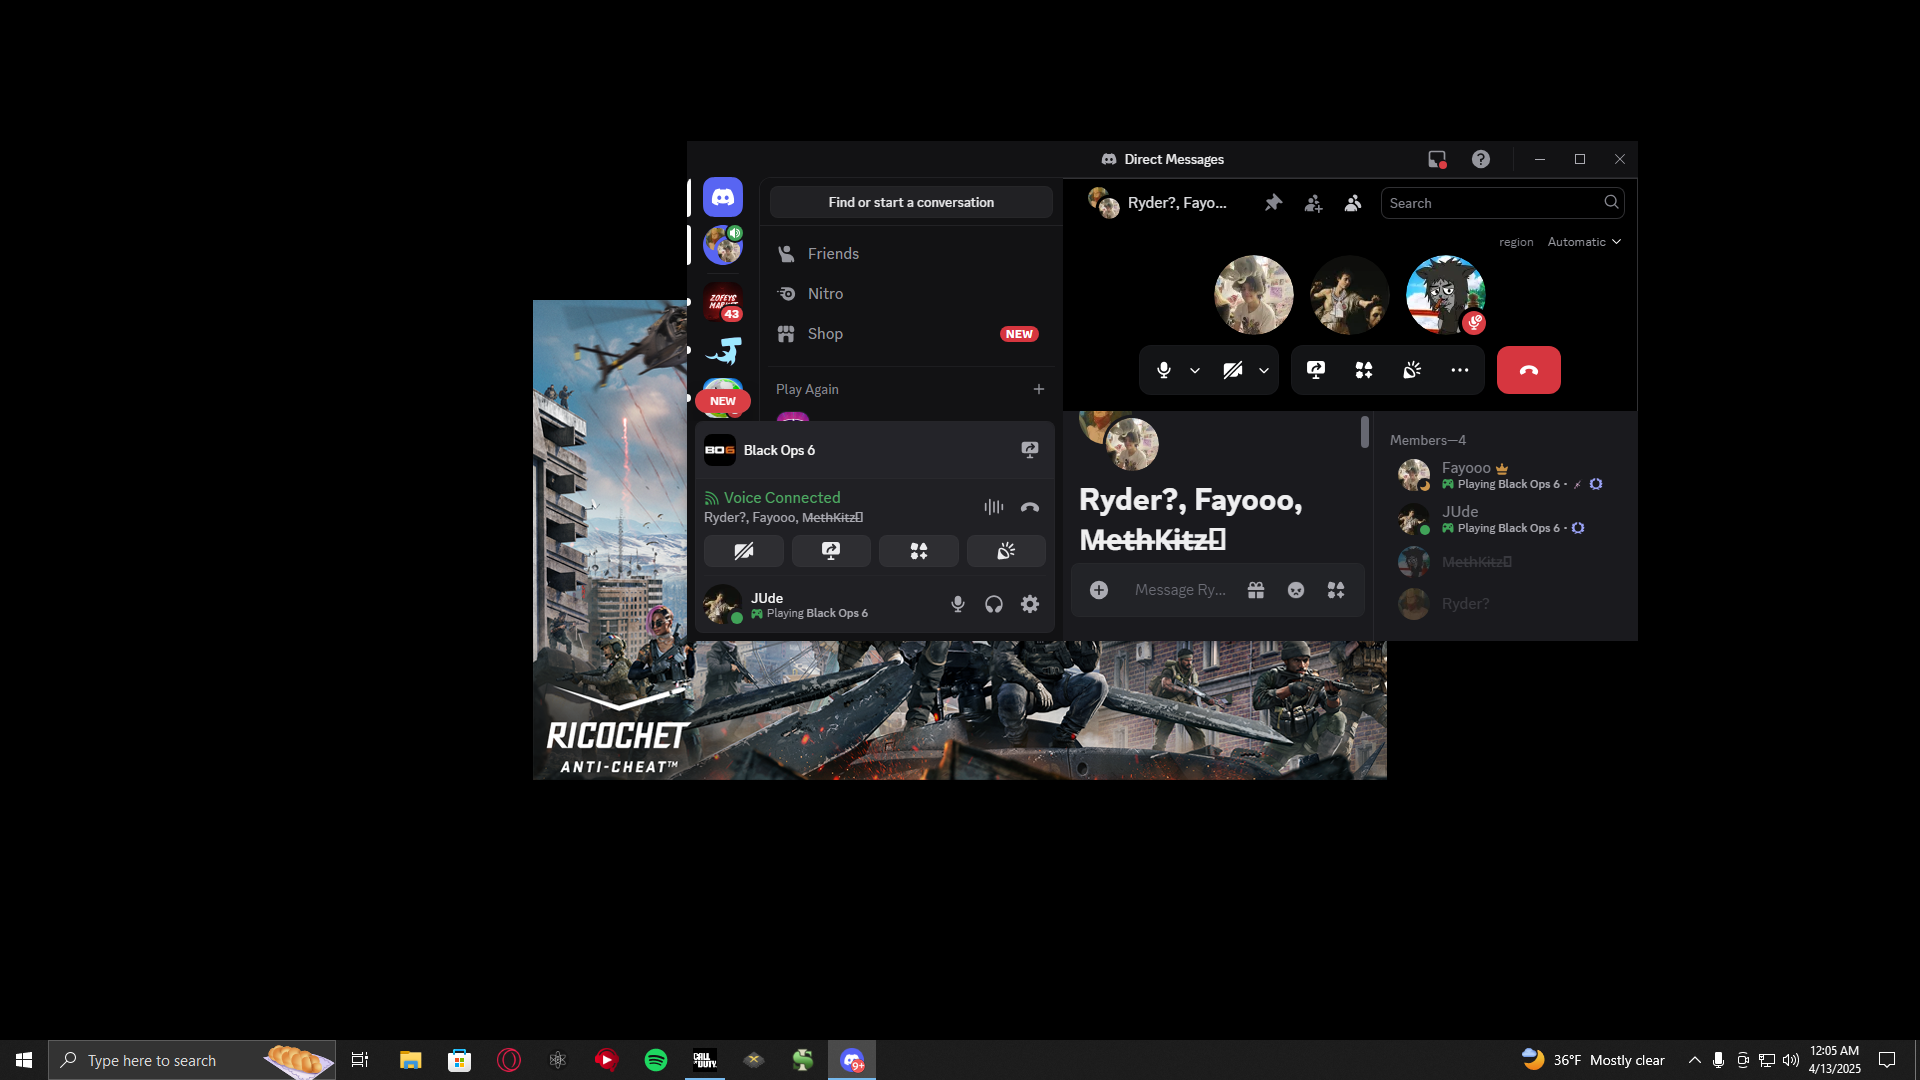The image size is (1920, 1080).
Task: Open Apps launcher in message bar
Action: pos(1336,590)
